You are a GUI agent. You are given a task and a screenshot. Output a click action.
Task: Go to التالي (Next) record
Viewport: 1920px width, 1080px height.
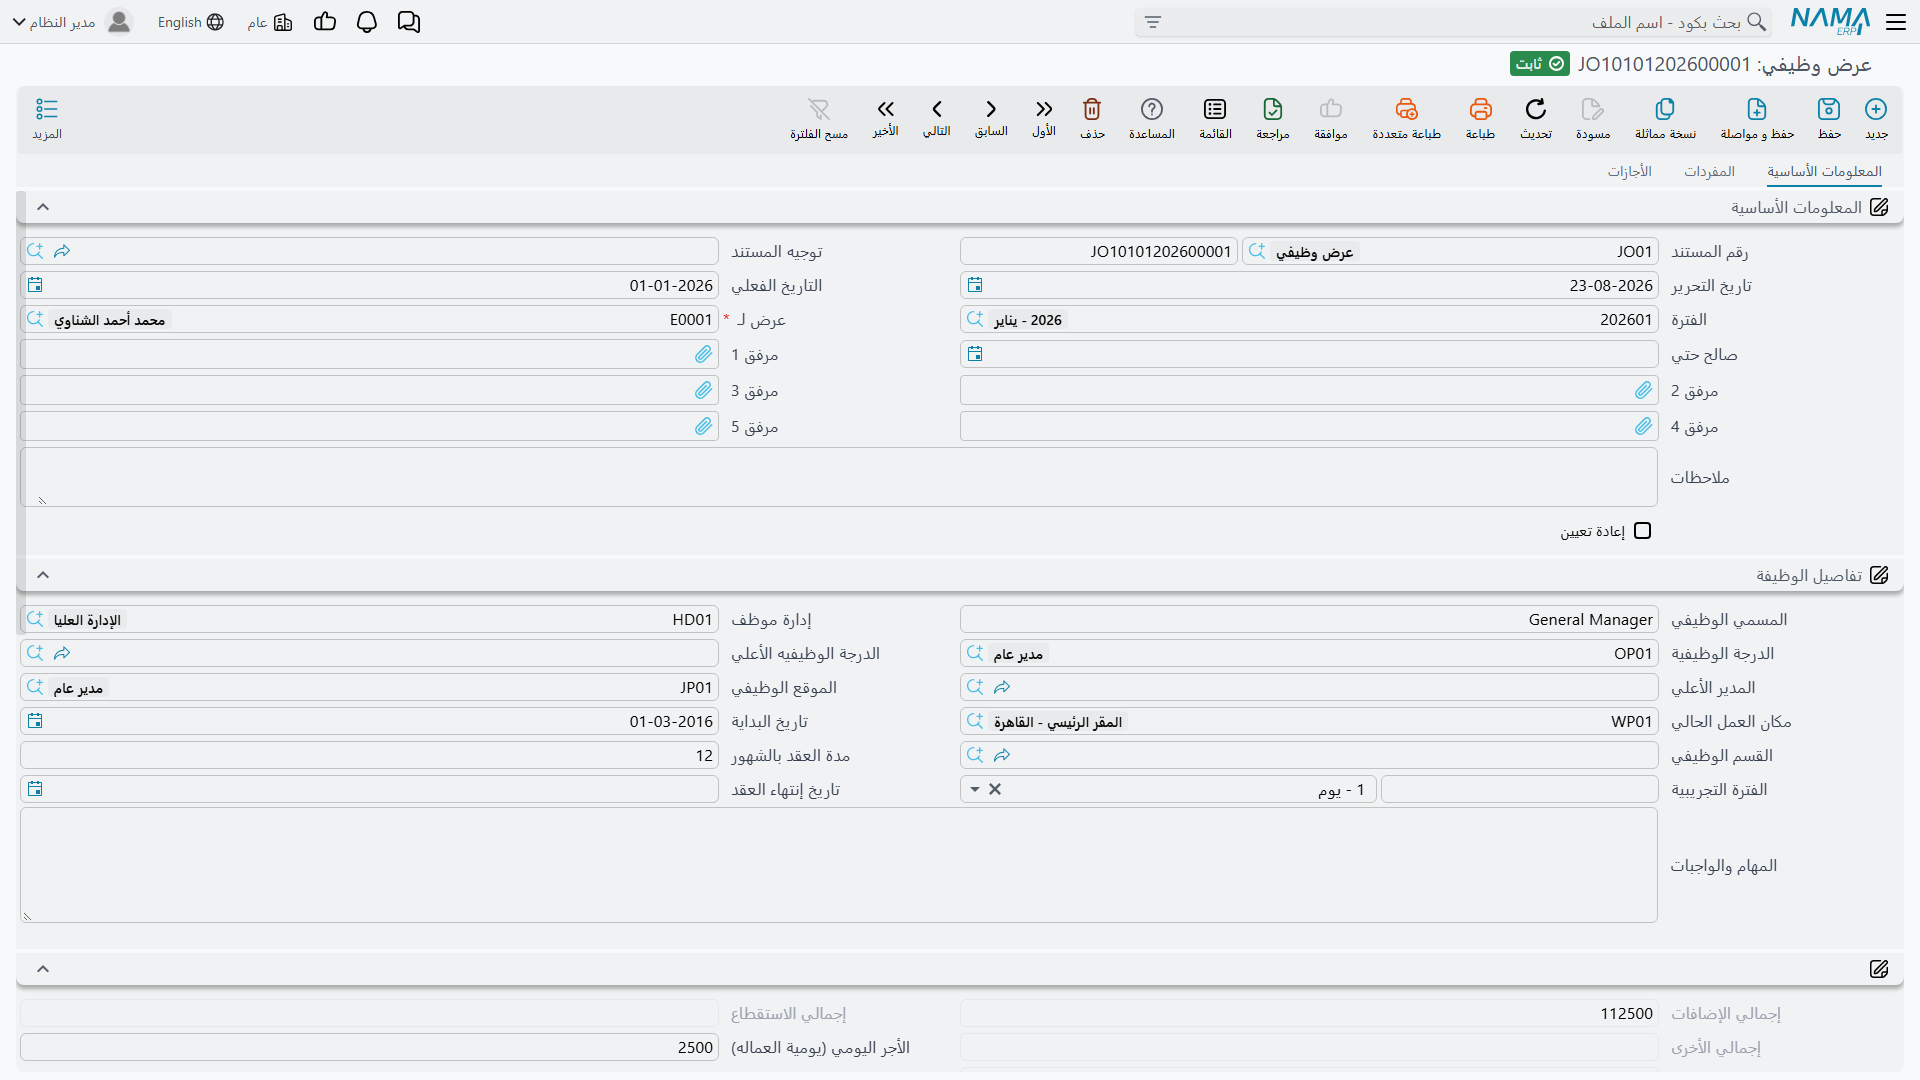(x=937, y=109)
